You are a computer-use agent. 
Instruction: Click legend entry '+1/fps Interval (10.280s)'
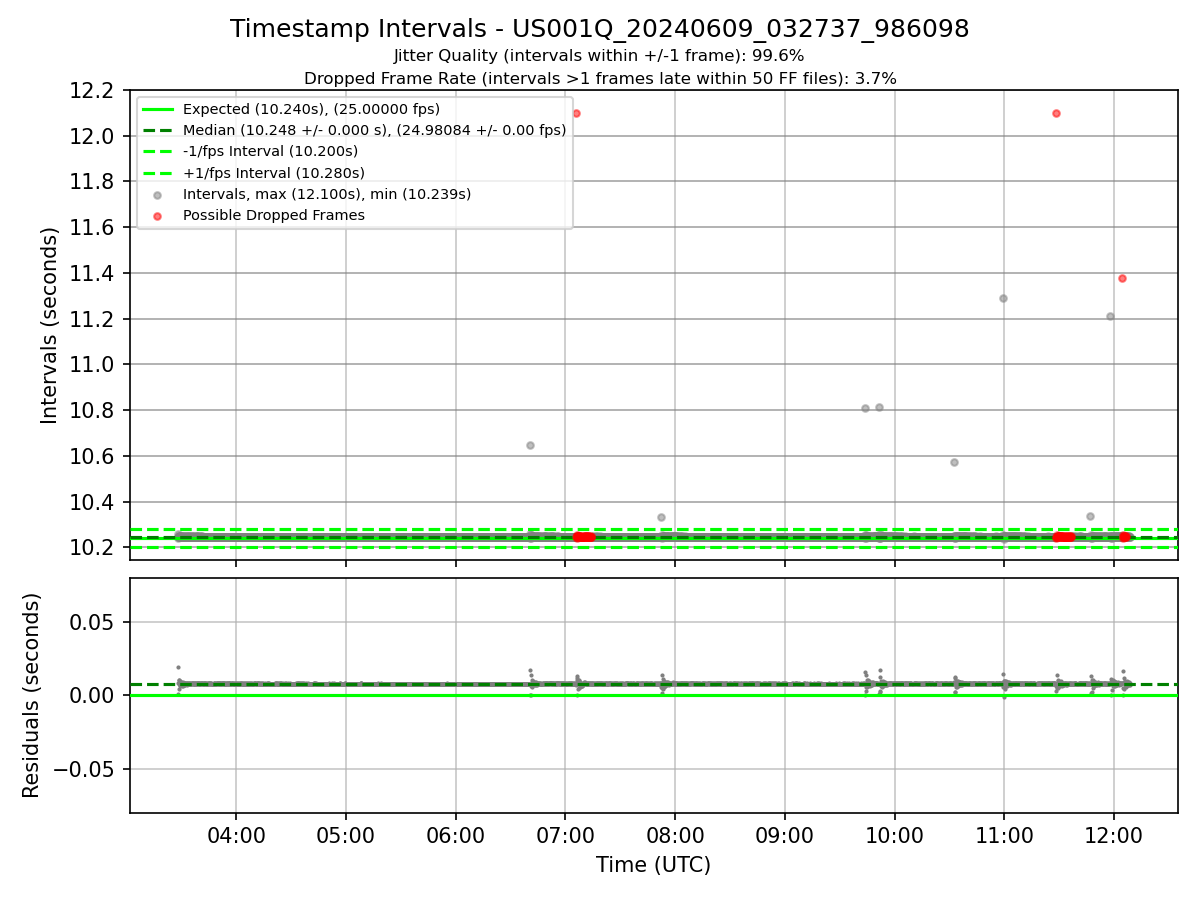click(x=273, y=173)
